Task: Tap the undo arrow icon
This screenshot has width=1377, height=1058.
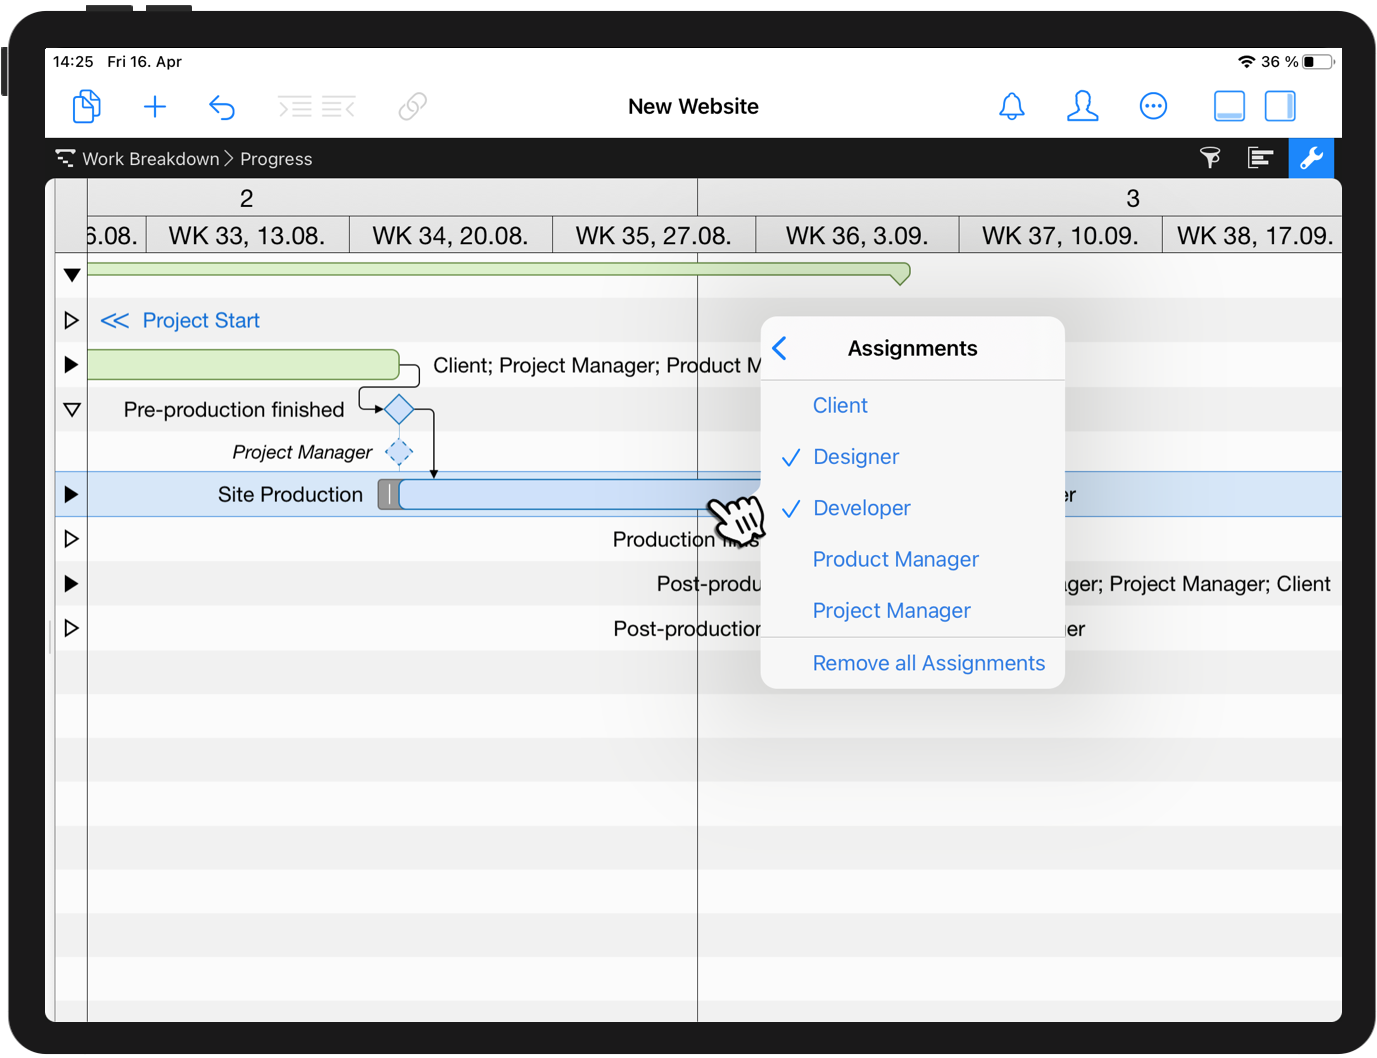Action: [x=222, y=106]
